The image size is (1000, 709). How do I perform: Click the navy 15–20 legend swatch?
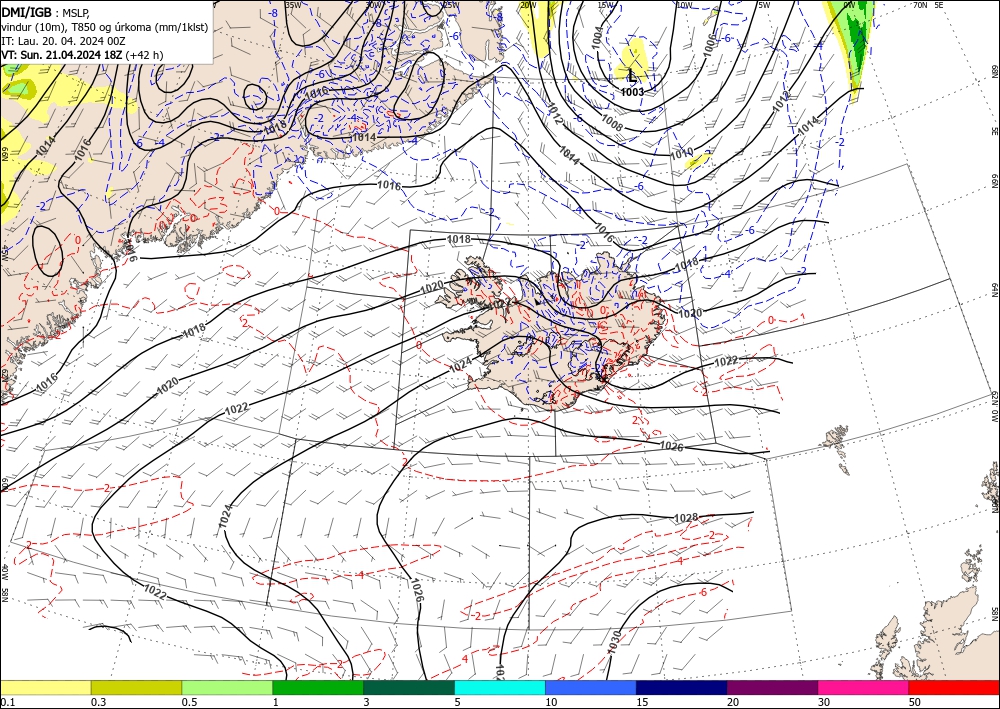coord(682,687)
